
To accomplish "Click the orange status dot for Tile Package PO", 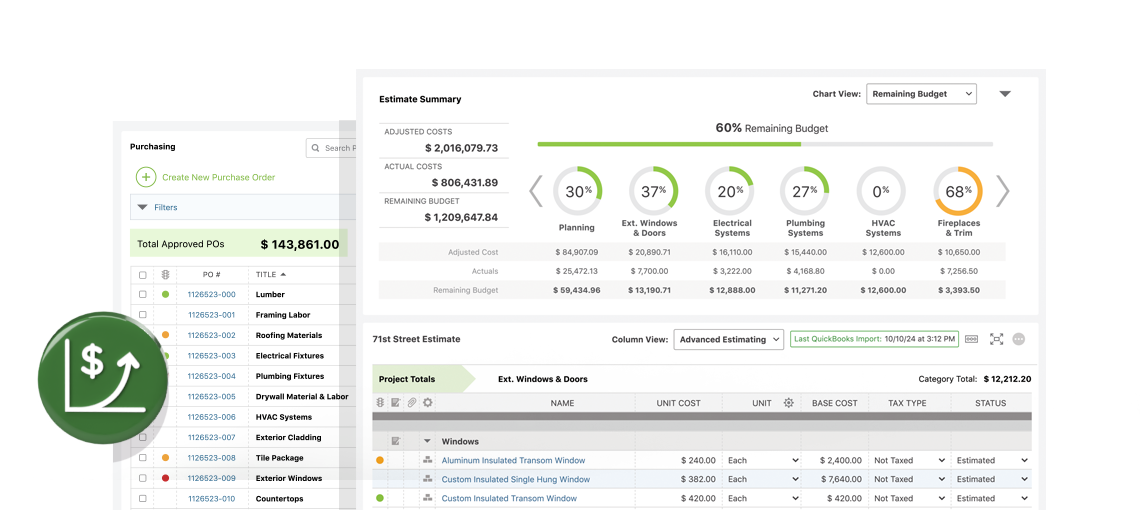I will tap(165, 458).
